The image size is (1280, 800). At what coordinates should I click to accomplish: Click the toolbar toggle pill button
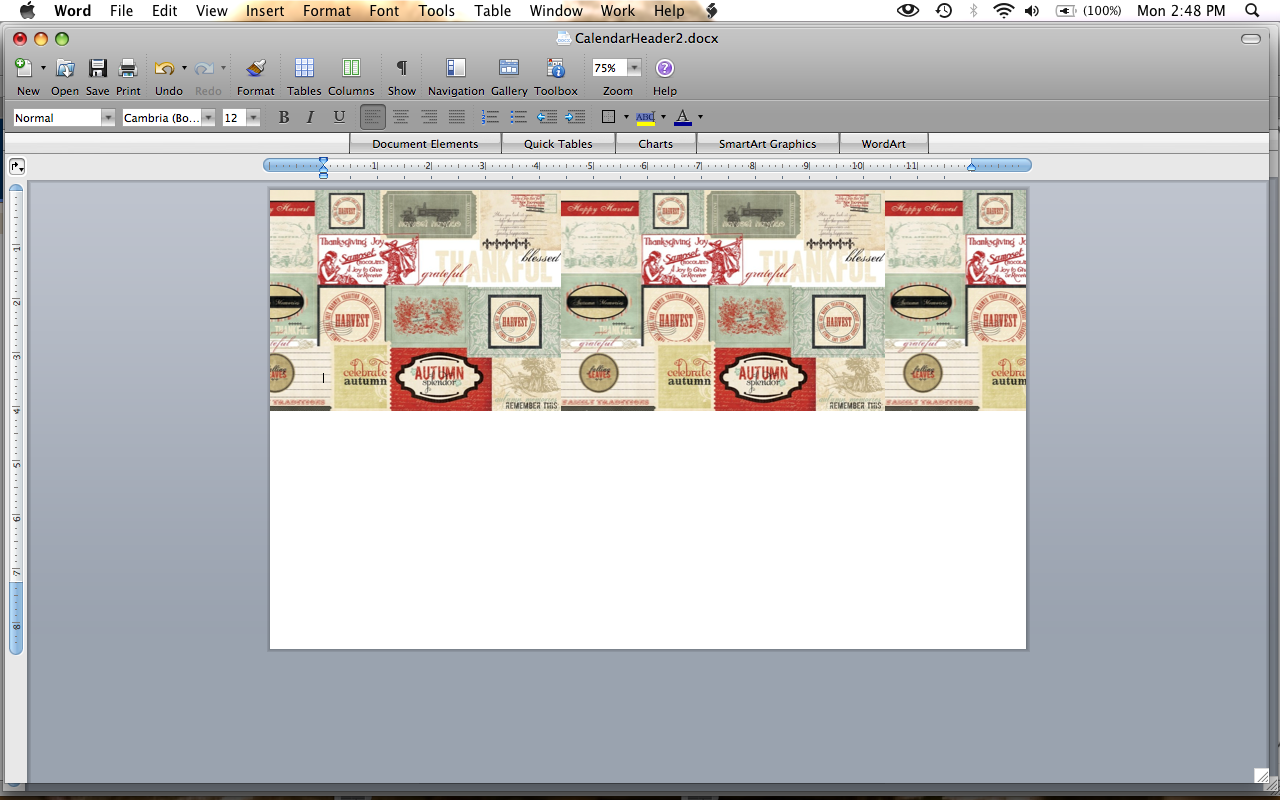pos(1250,38)
